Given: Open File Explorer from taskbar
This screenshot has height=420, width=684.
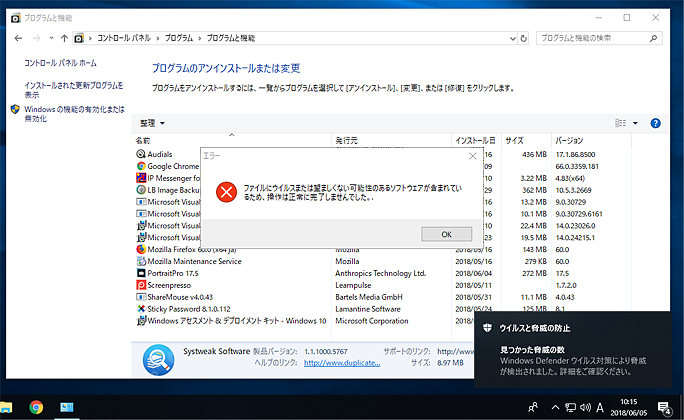Looking at the screenshot, I should tap(6, 407).
